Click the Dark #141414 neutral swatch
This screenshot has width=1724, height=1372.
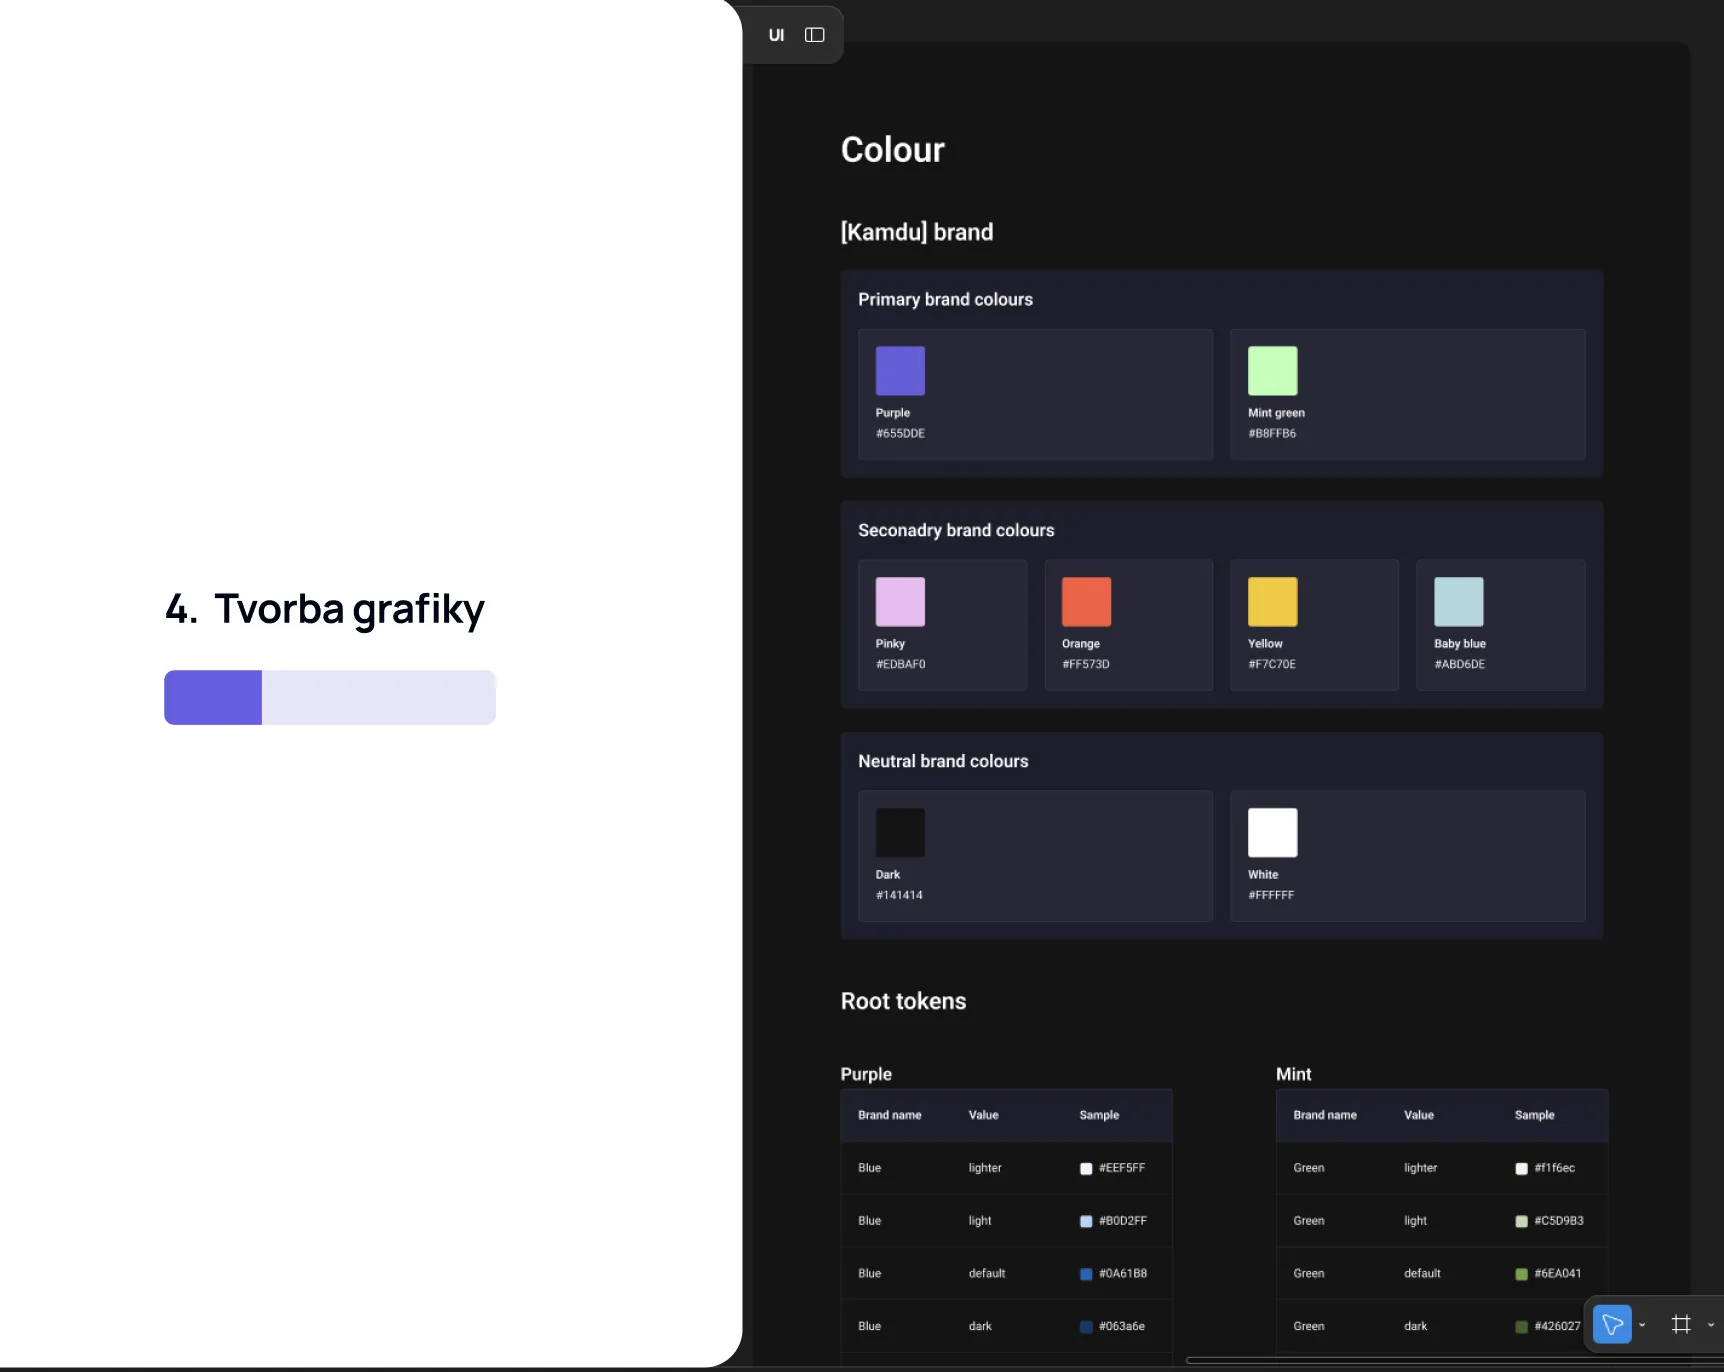(x=900, y=833)
